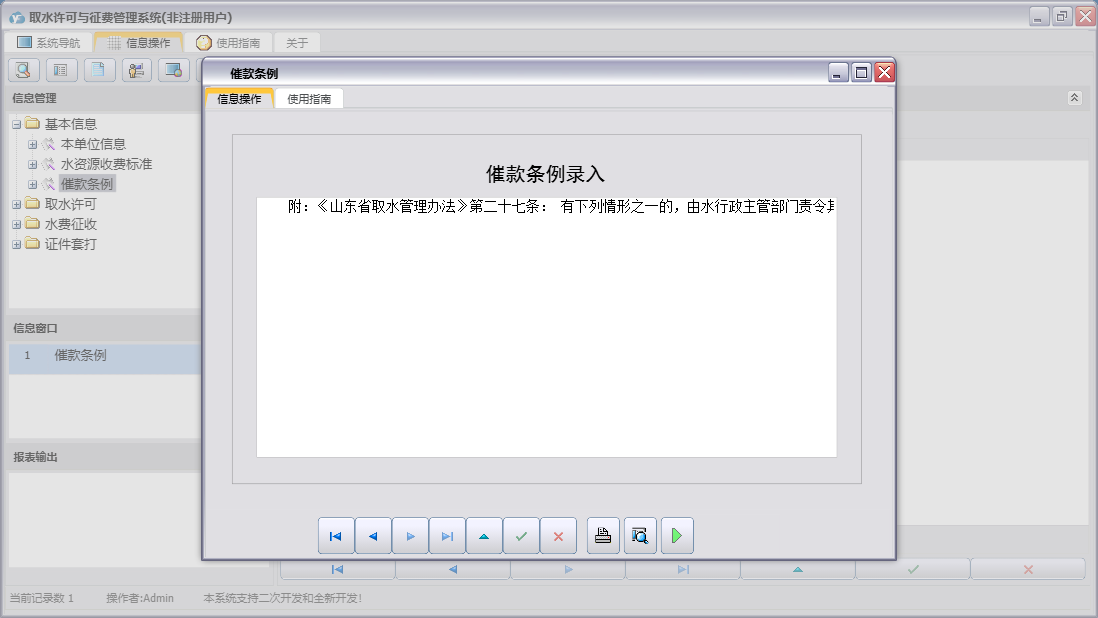Click into the 催款条例录入 text area
This screenshot has width=1098, height=618.
pos(546,330)
